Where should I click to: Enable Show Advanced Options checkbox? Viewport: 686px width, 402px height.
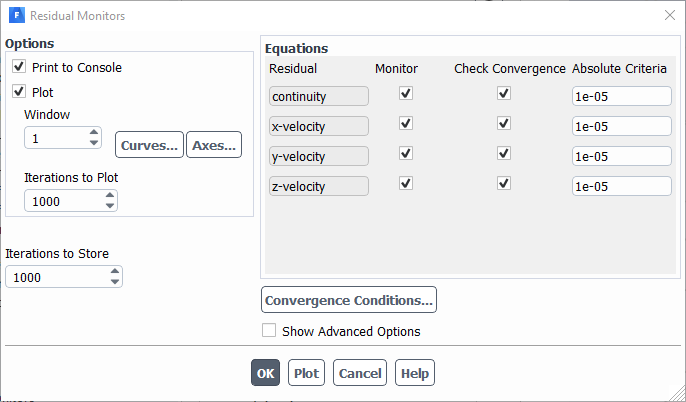point(269,331)
